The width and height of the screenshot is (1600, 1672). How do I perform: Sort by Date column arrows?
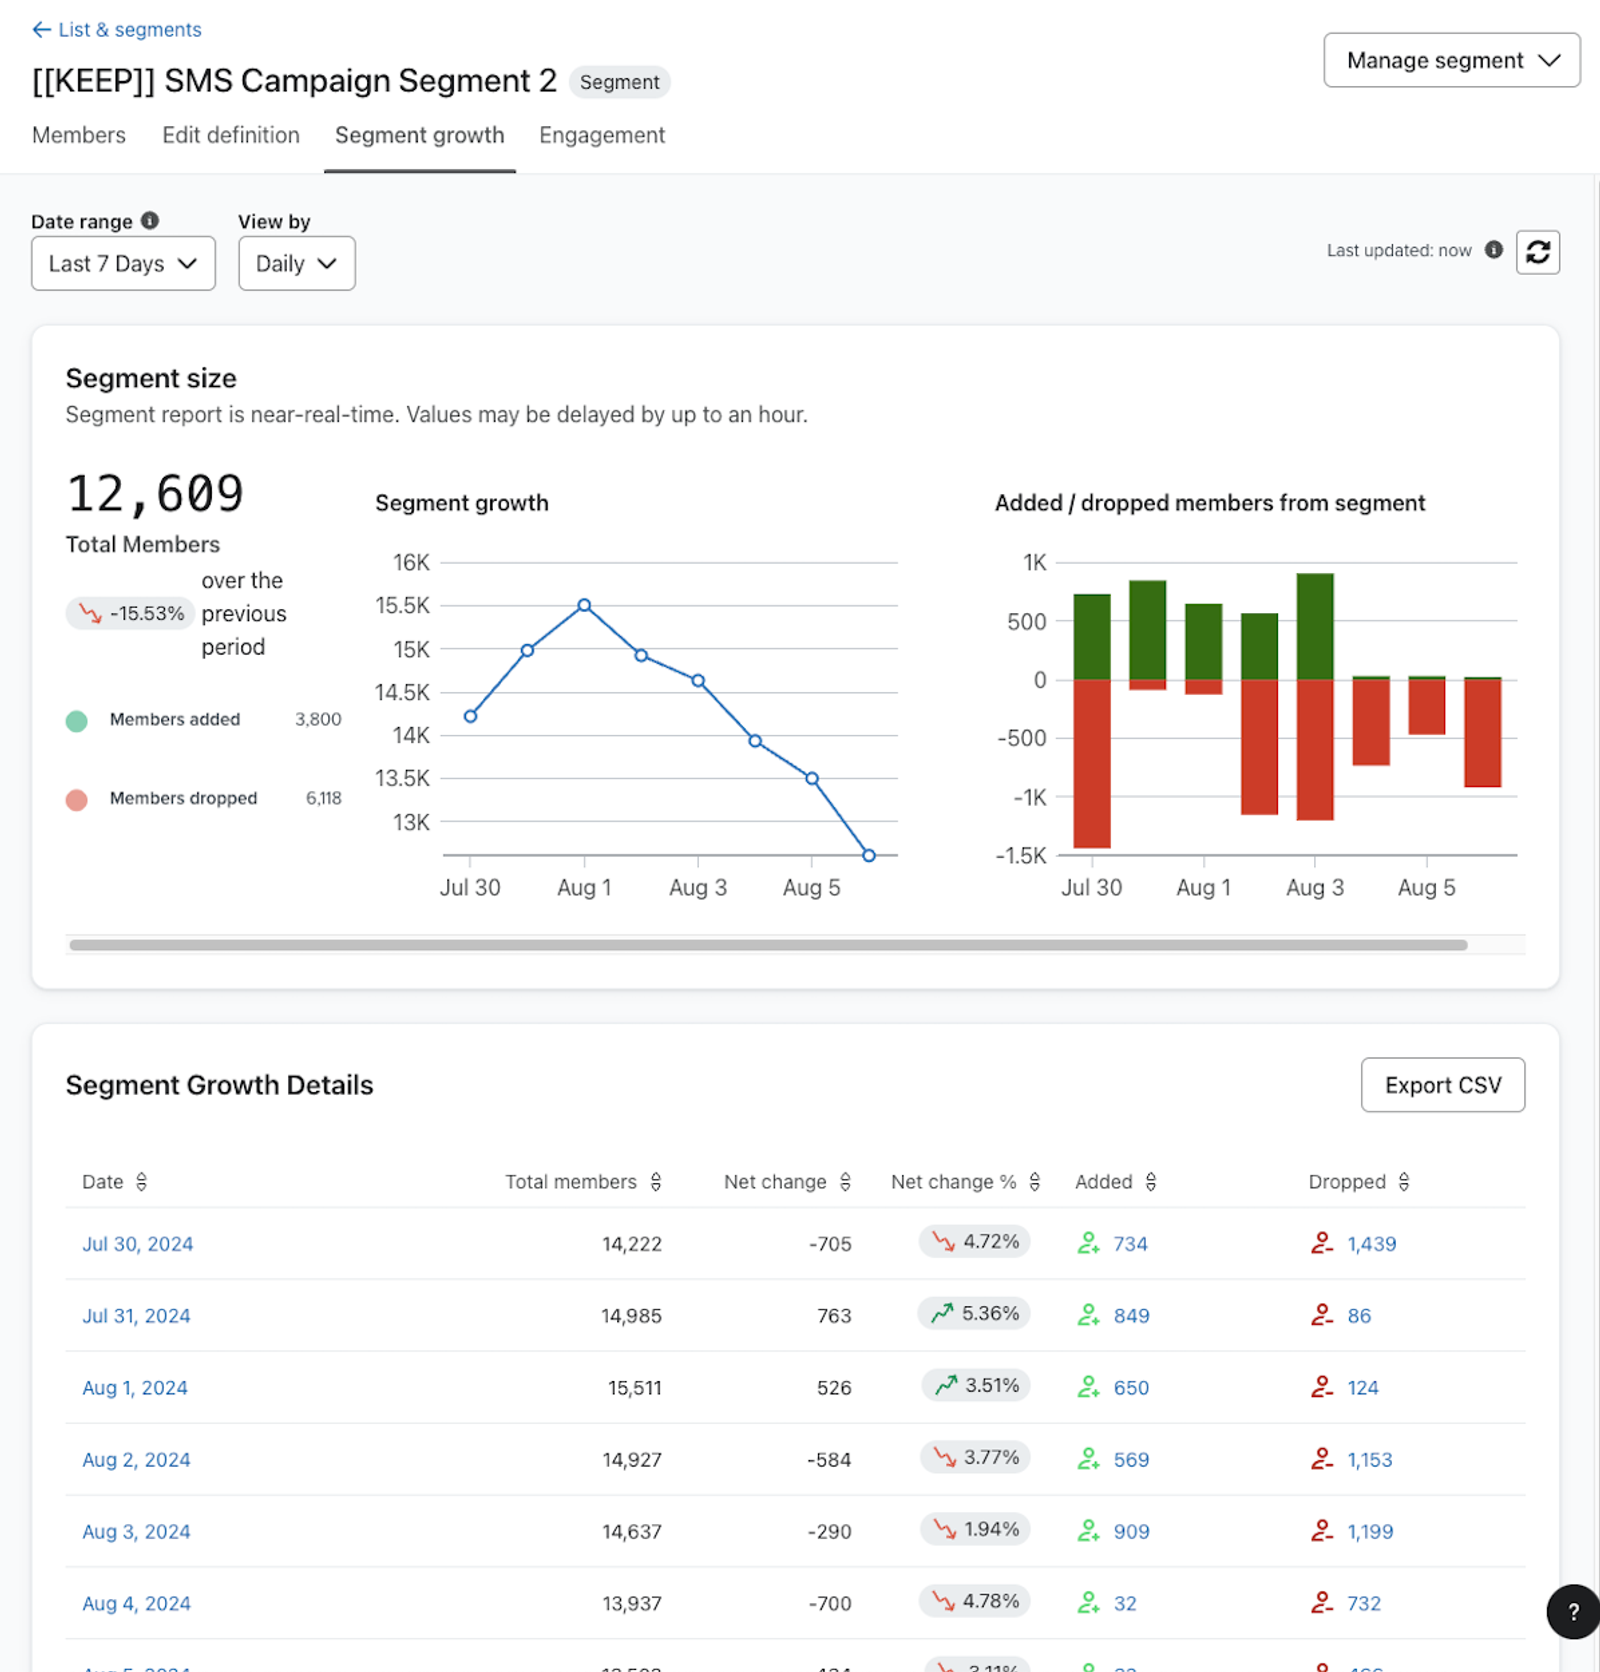pyautogui.click(x=142, y=1182)
